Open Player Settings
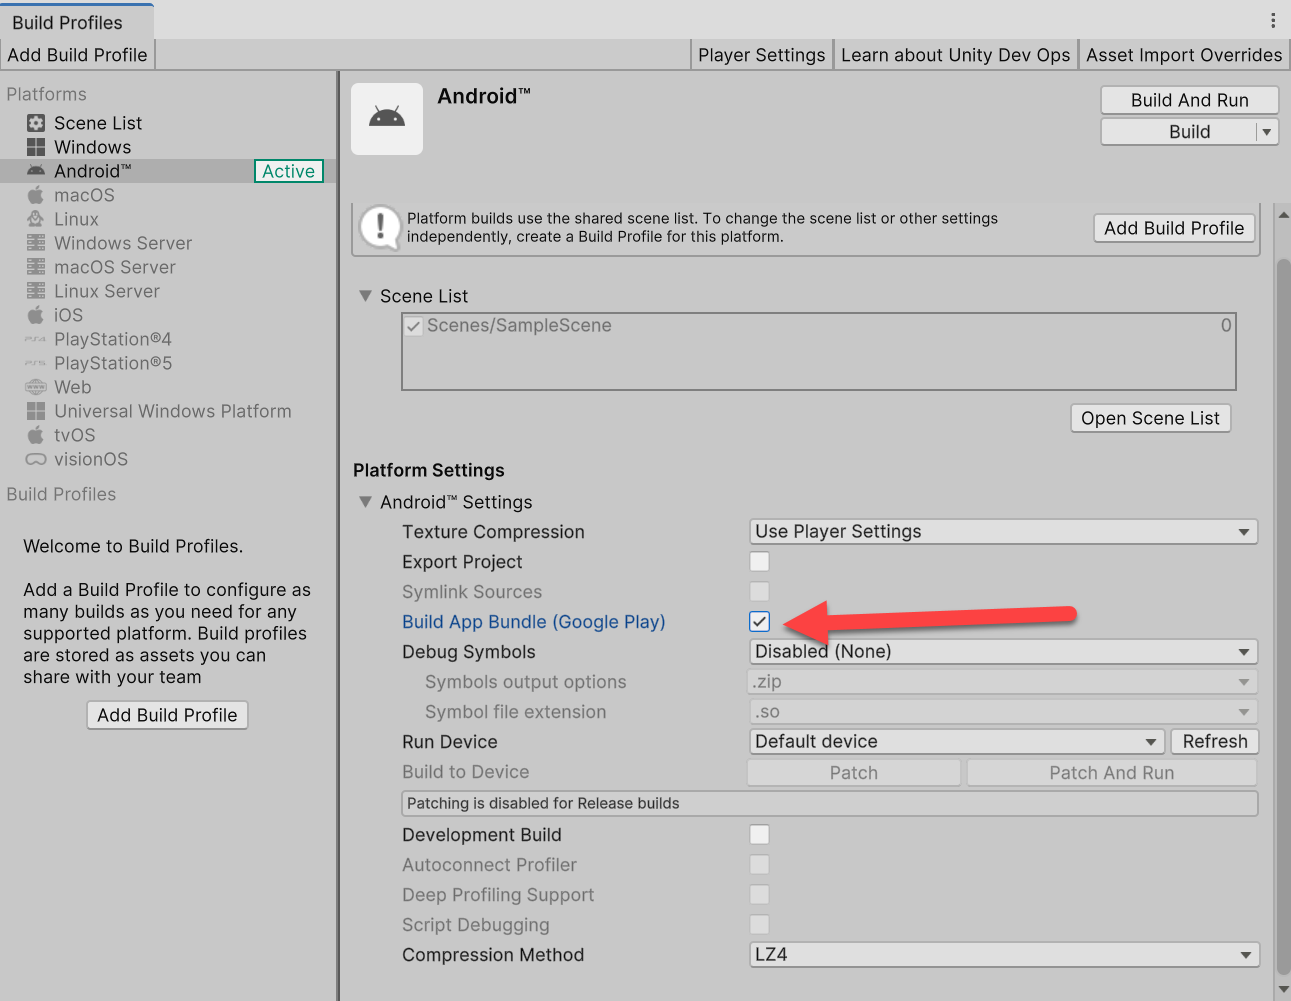 762,55
